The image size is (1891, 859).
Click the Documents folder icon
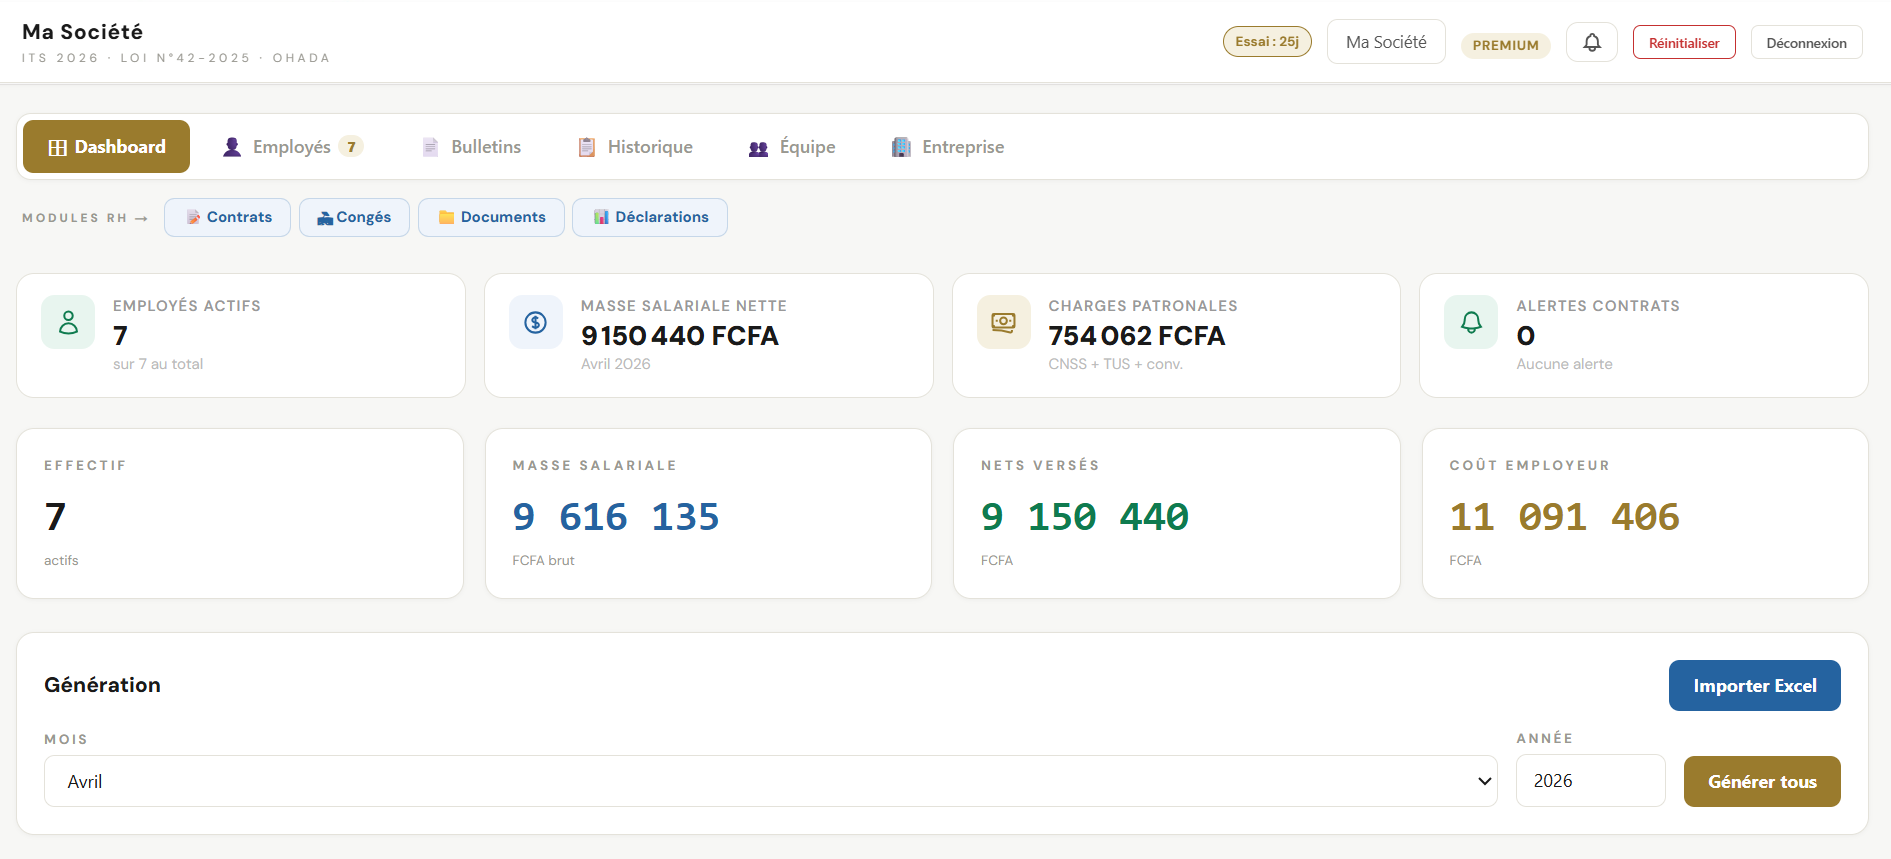[446, 217]
